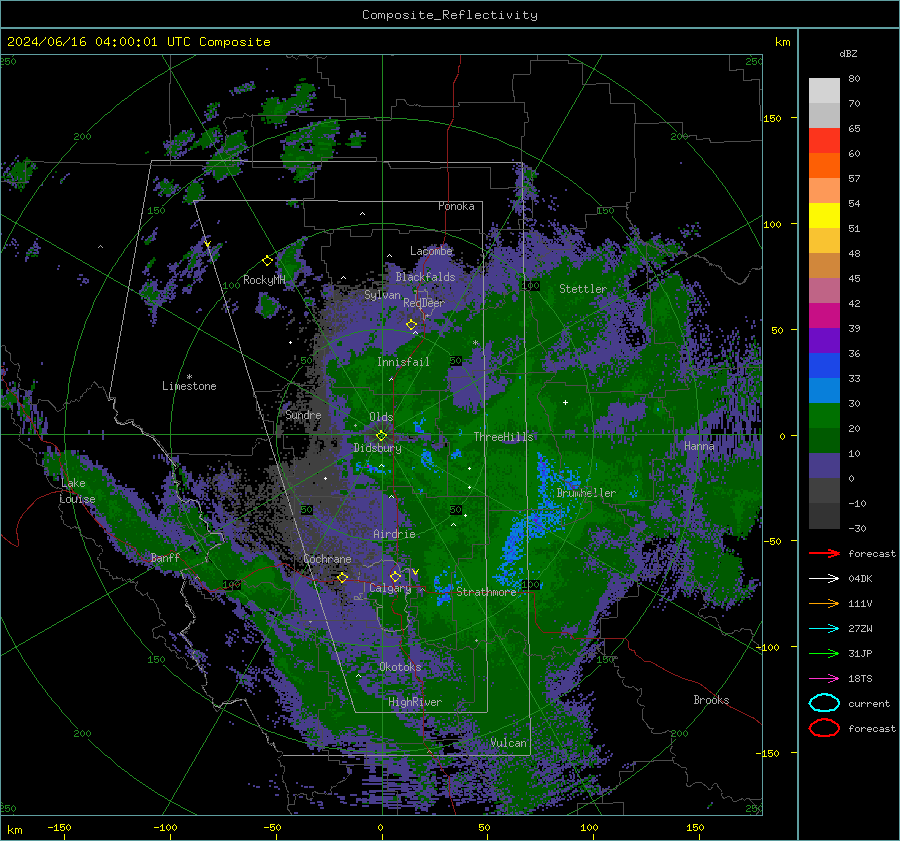This screenshot has width=900, height=841.
Task: Click the HighRiver town label
Action: coord(415,702)
